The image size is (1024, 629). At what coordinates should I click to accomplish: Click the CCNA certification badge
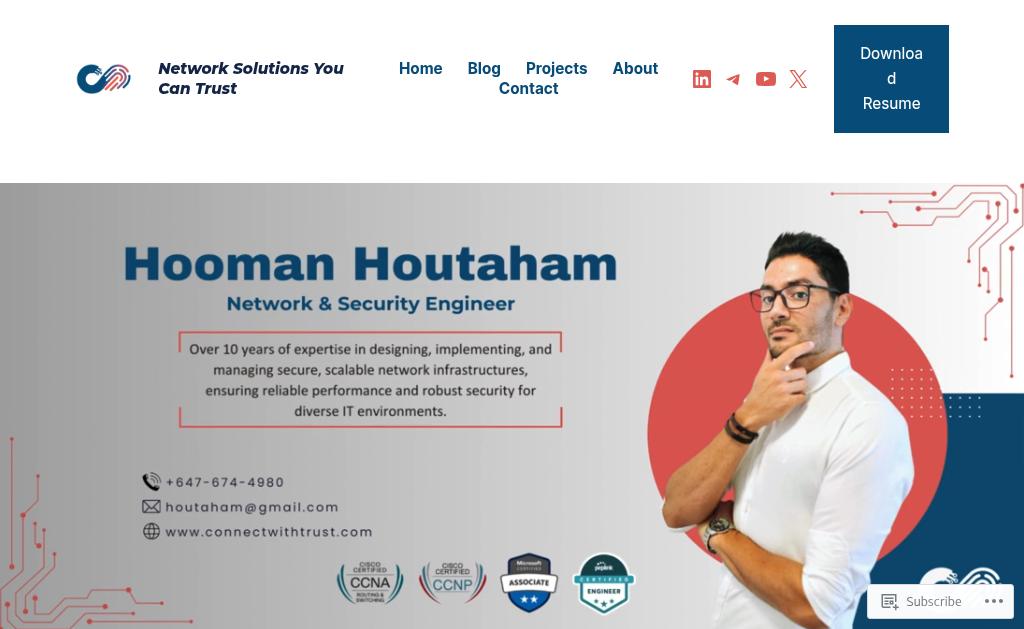(x=370, y=582)
